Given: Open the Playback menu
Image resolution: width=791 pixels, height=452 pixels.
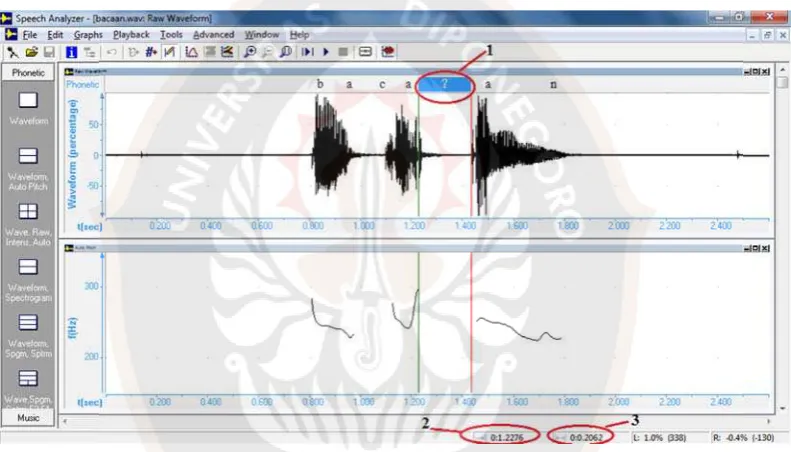Looking at the screenshot, I should [x=131, y=35].
